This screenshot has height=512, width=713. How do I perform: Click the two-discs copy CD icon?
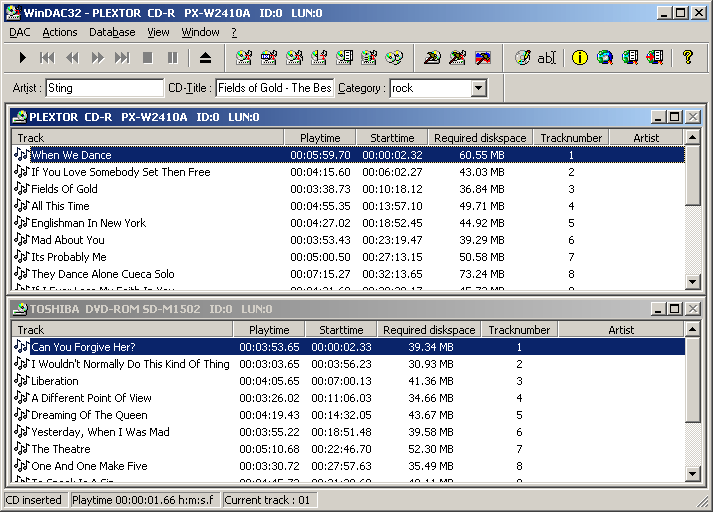(394, 58)
